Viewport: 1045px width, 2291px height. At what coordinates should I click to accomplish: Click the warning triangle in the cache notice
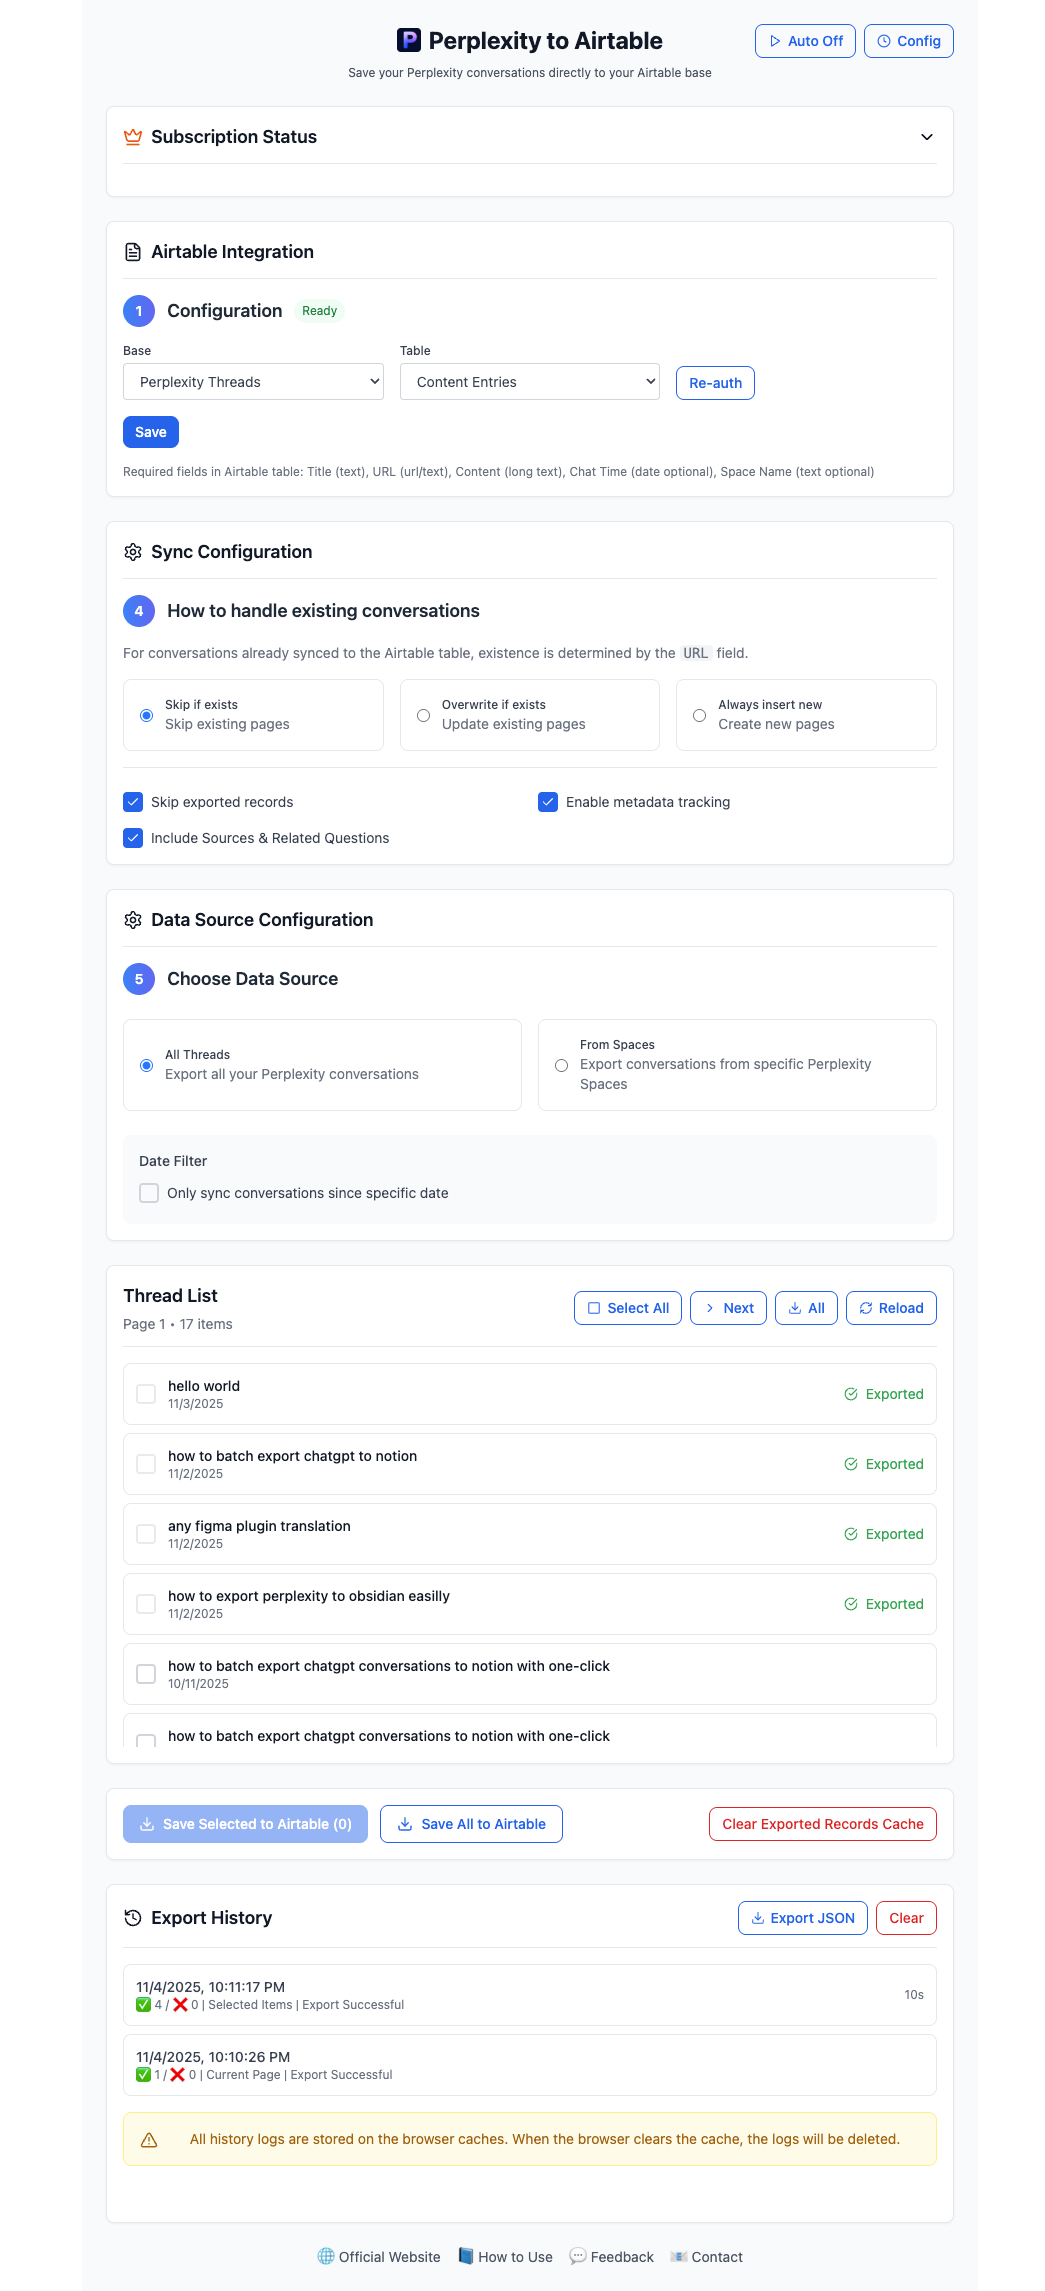click(149, 2139)
